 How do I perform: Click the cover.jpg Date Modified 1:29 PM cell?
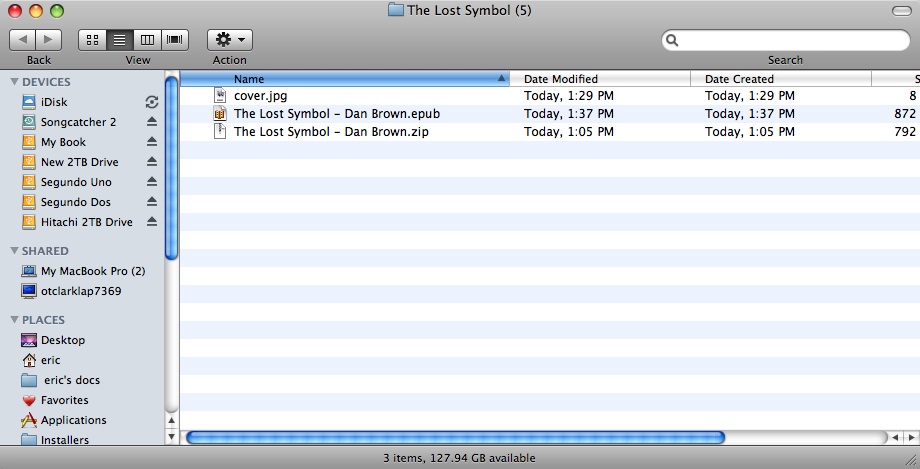(x=569, y=96)
